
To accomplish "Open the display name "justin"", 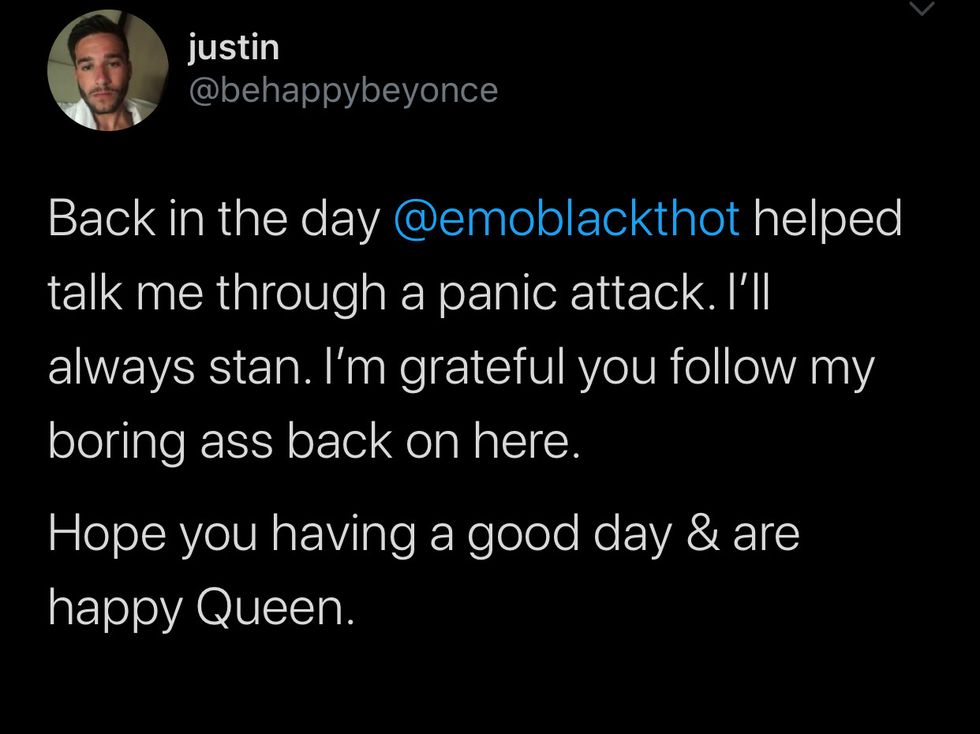I will [234, 46].
